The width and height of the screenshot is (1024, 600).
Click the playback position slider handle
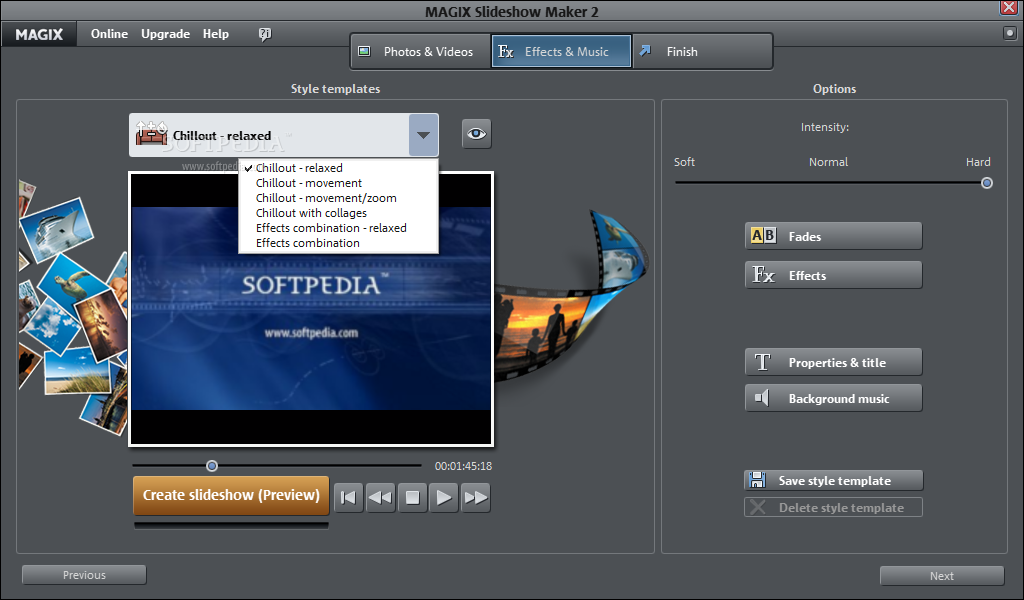(x=212, y=466)
